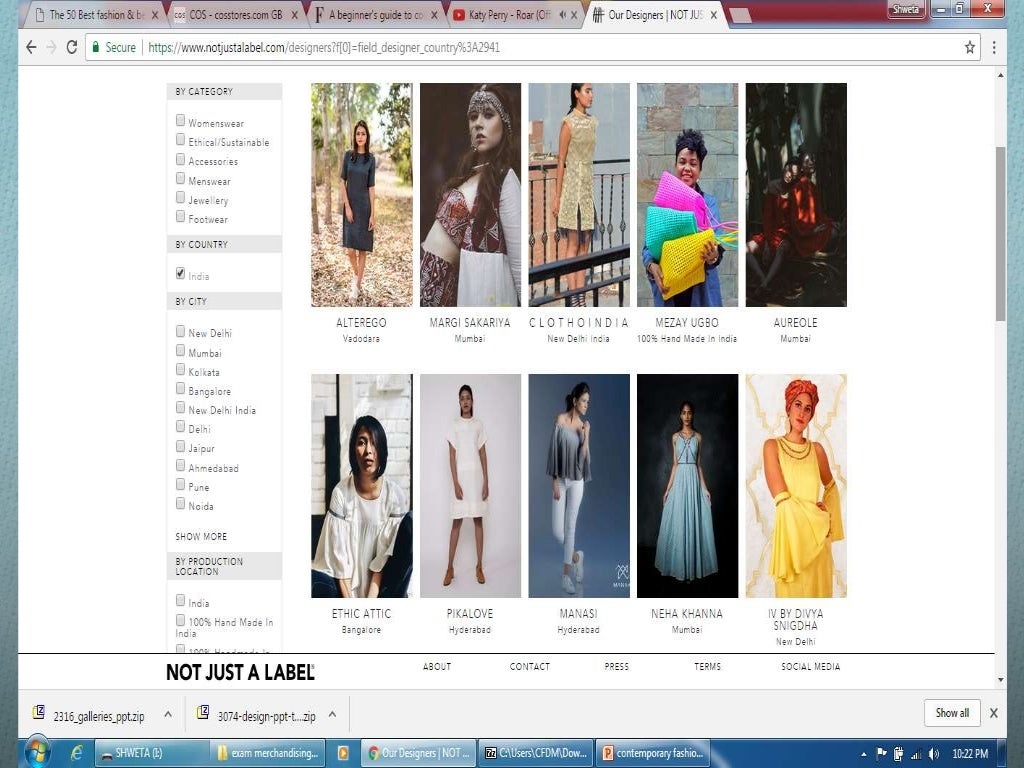Switch to the COS cosstores.com tab
1024x768 pixels.
pos(236,14)
